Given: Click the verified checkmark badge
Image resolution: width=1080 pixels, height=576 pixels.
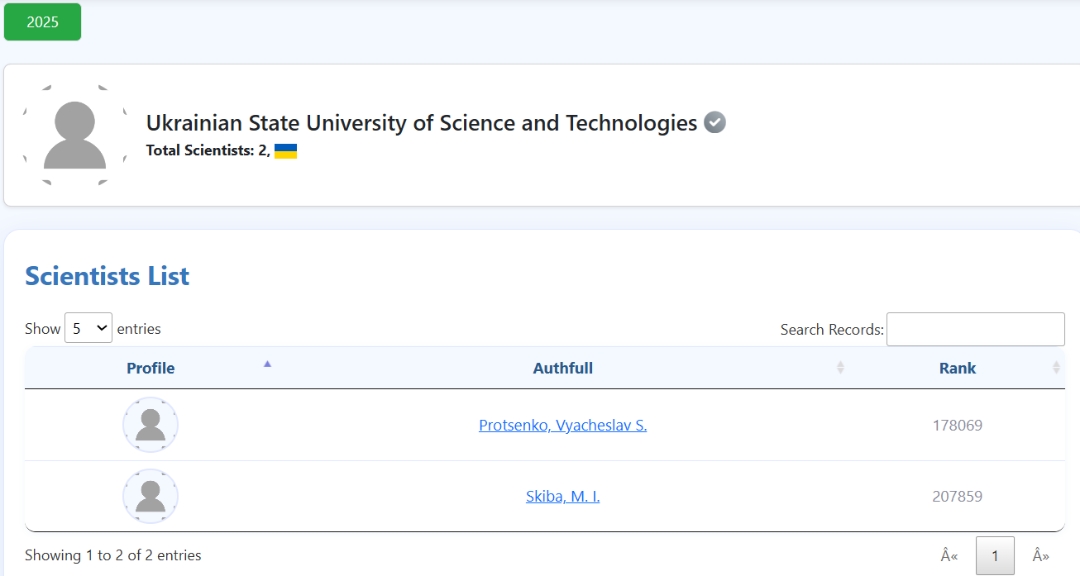Looking at the screenshot, I should (x=714, y=123).
